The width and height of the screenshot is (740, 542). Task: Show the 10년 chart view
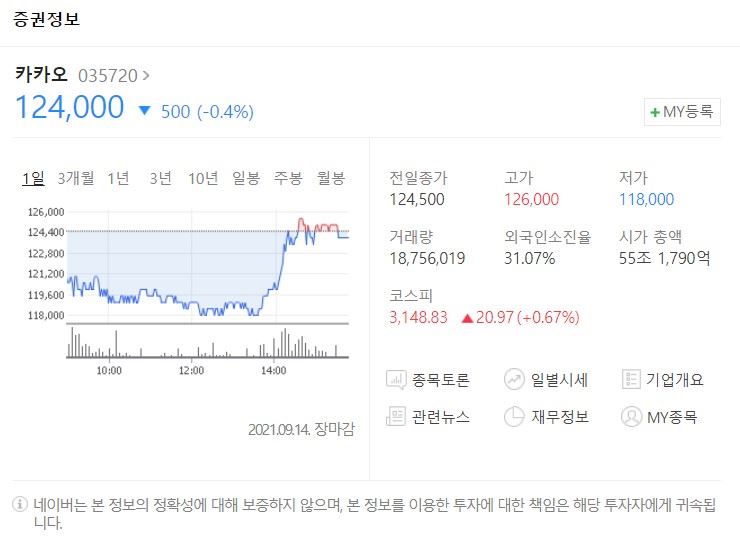click(x=202, y=178)
